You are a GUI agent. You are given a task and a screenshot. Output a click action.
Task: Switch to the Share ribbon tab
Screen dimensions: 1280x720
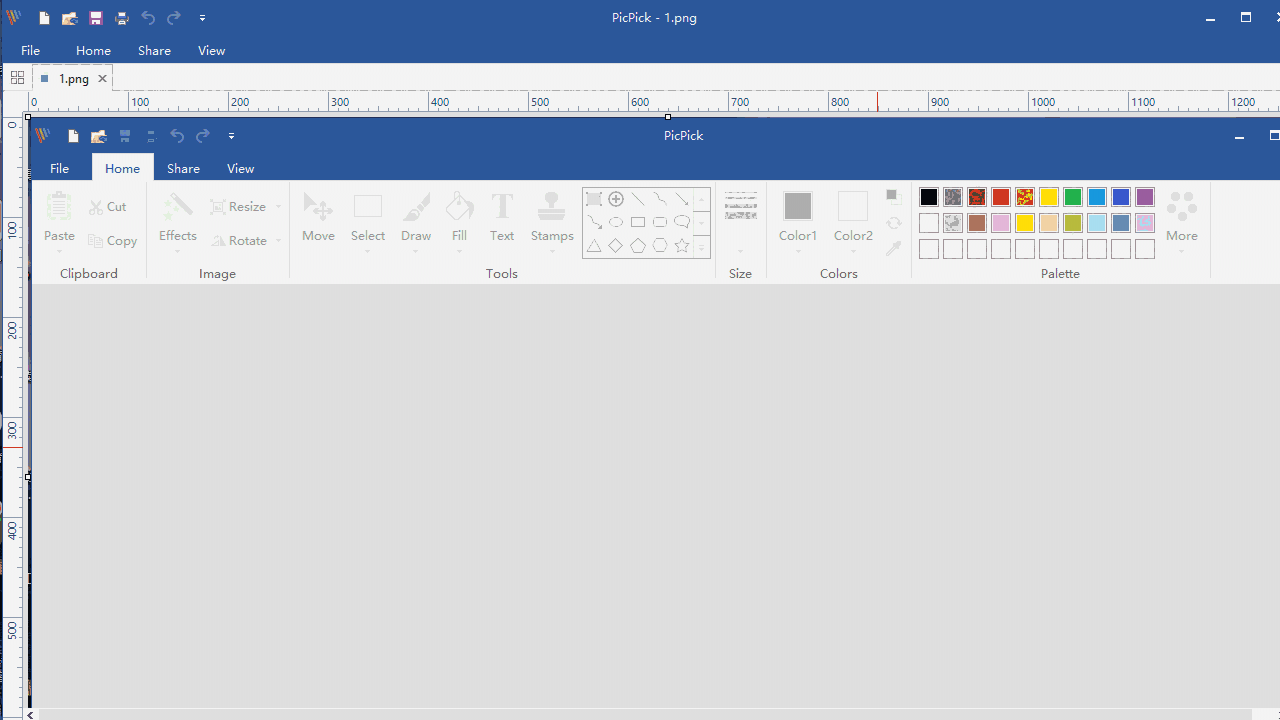183,167
